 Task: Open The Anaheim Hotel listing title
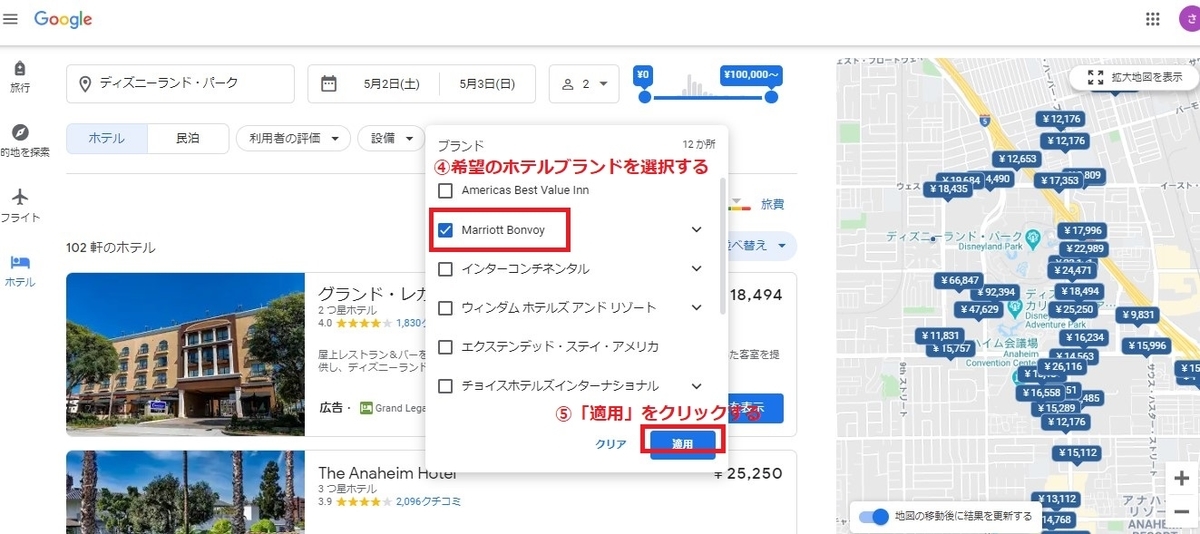387,473
